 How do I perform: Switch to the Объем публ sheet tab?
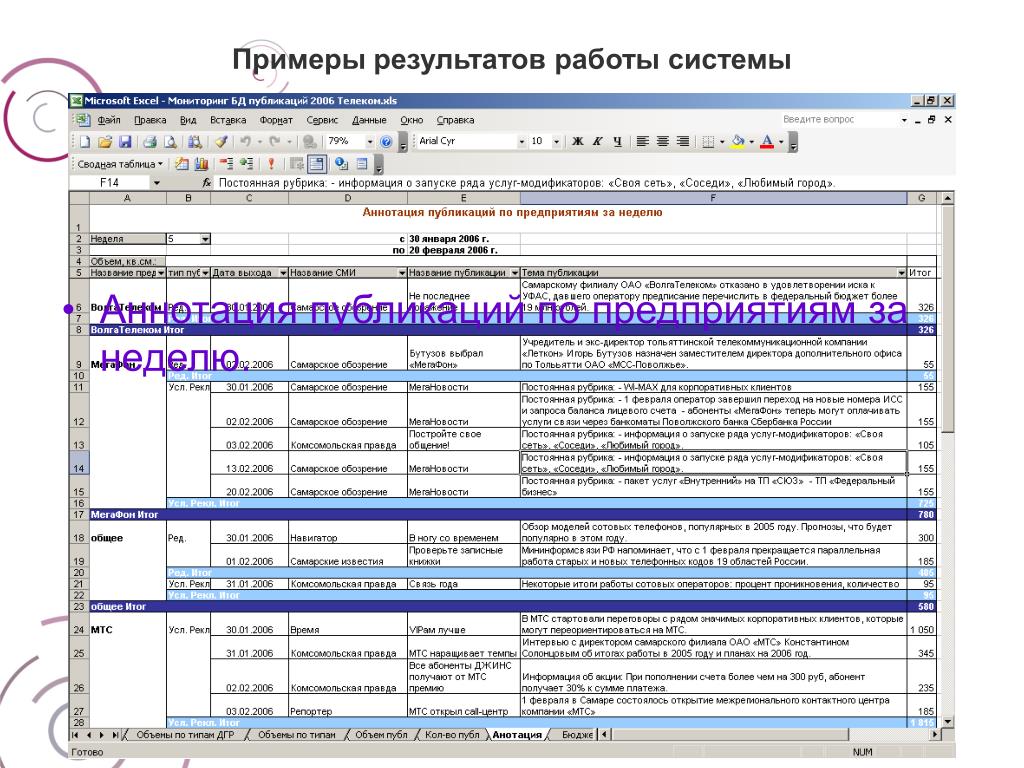tap(381, 735)
